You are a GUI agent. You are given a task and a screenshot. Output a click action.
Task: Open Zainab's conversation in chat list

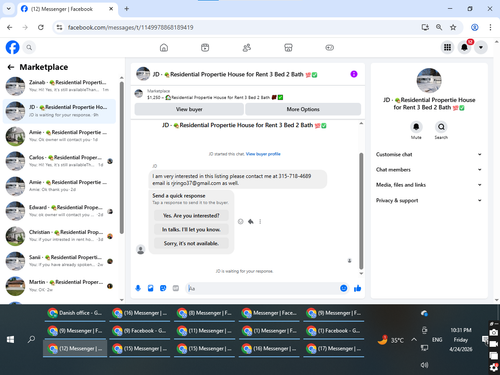[x=59, y=86]
